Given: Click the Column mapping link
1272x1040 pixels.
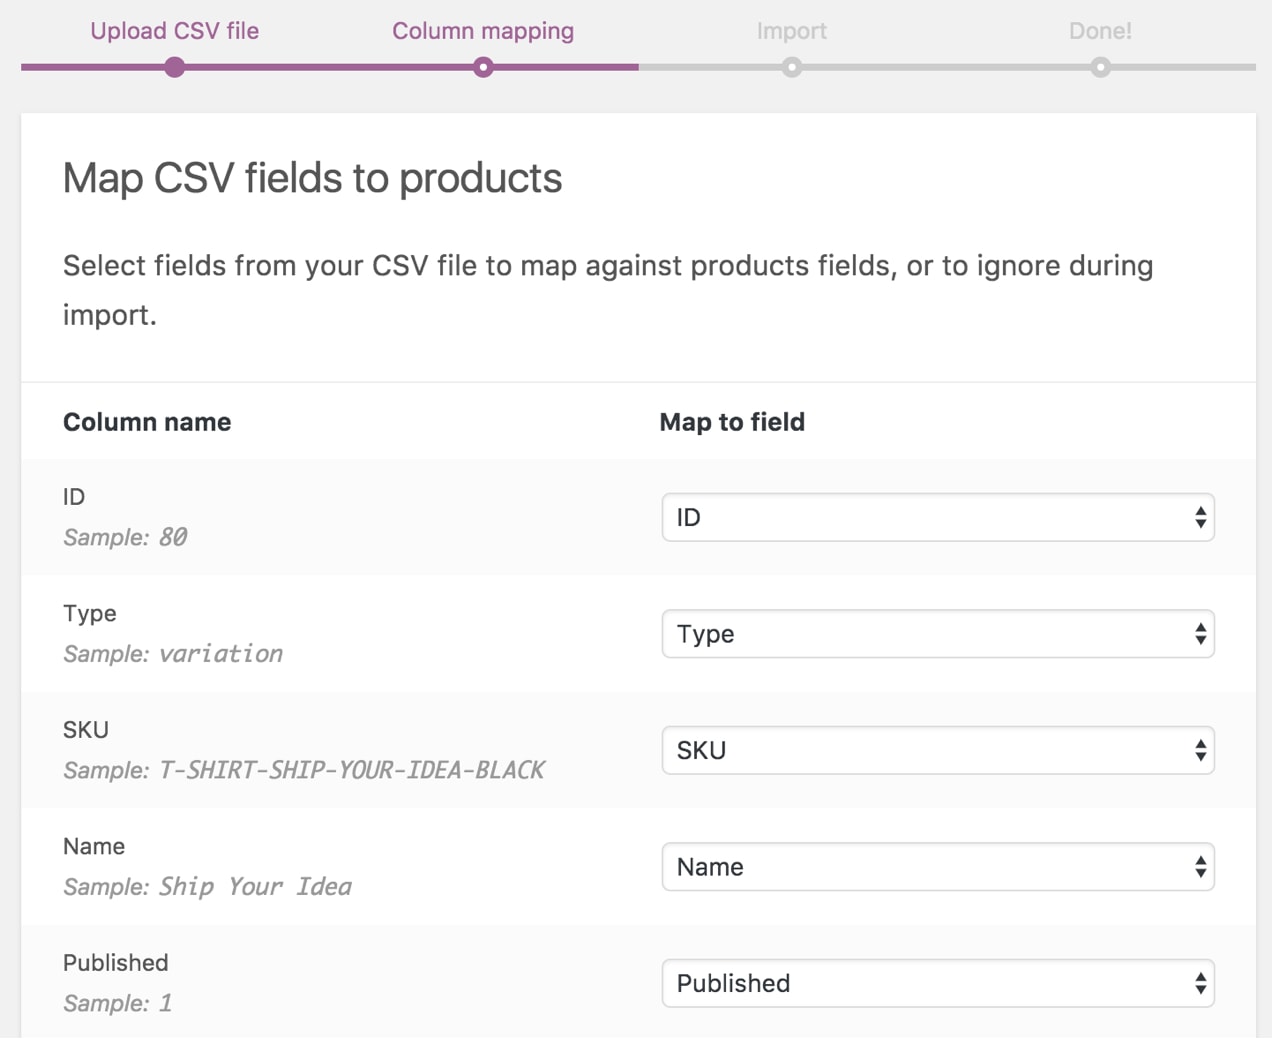Looking at the screenshot, I should pyautogui.click(x=484, y=30).
